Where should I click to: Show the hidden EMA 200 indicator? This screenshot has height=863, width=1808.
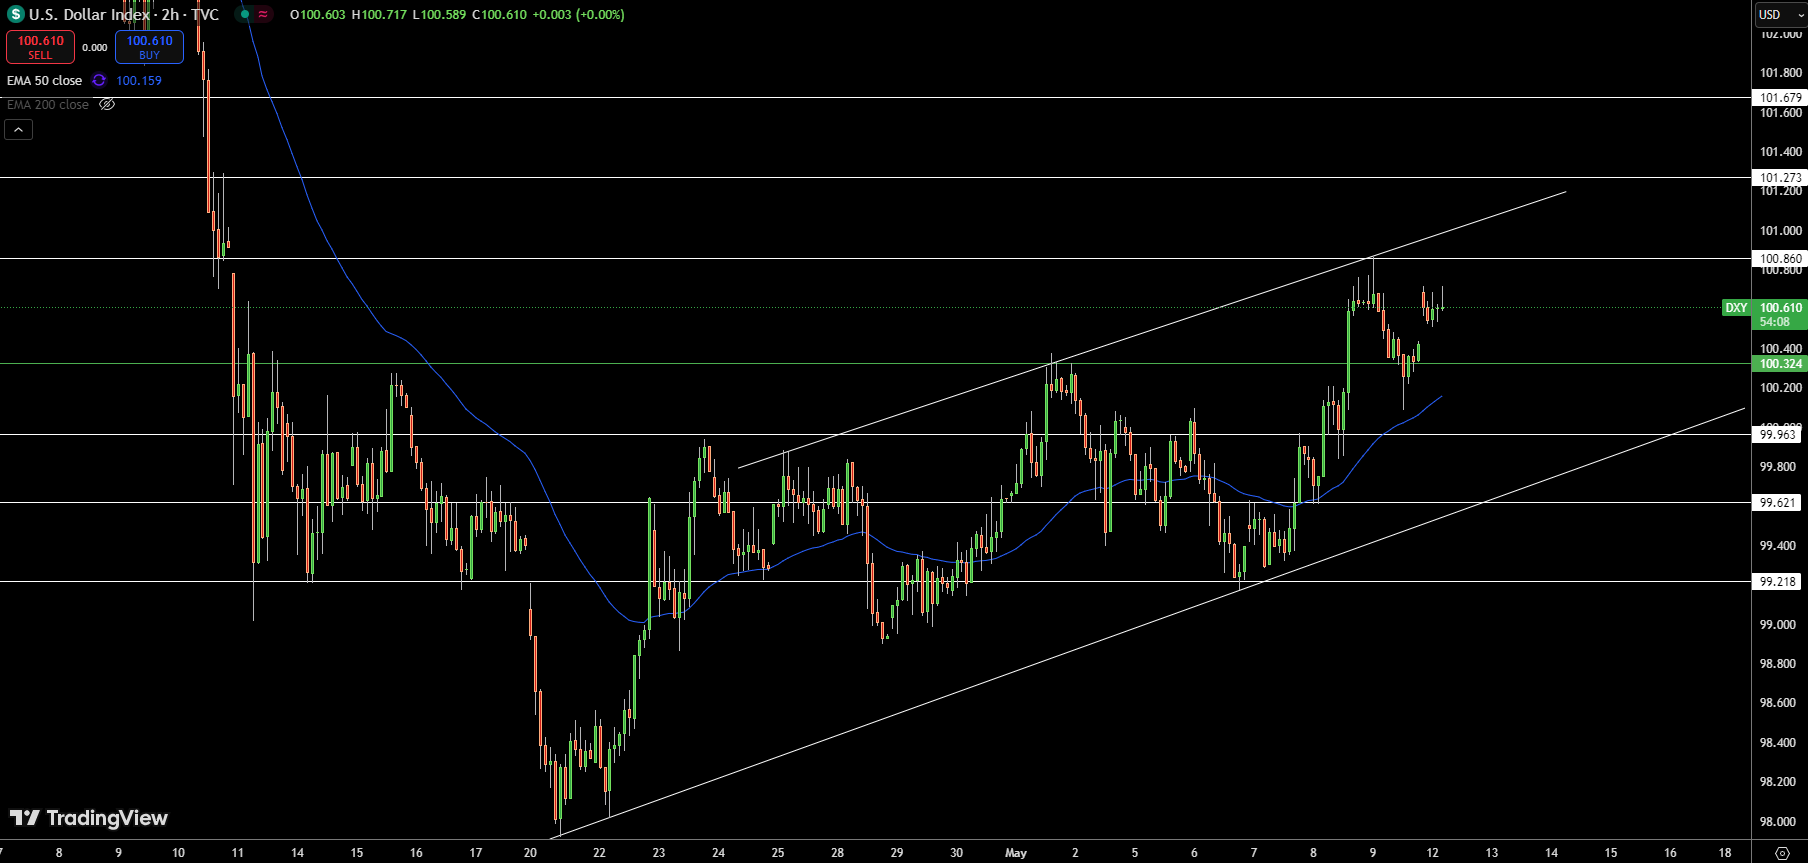107,104
